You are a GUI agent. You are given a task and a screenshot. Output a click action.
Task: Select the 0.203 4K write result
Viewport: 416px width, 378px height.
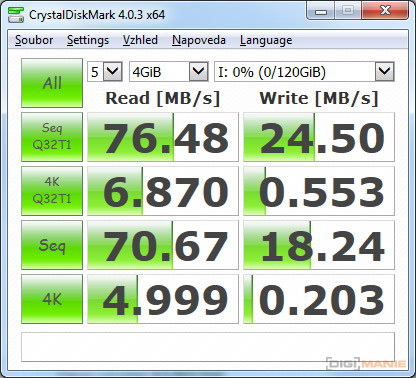[319, 299]
